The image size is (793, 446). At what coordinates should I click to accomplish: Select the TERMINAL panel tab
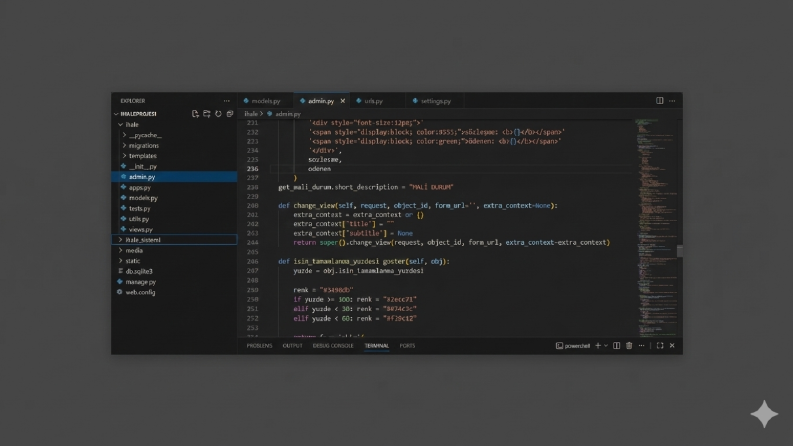coord(377,346)
